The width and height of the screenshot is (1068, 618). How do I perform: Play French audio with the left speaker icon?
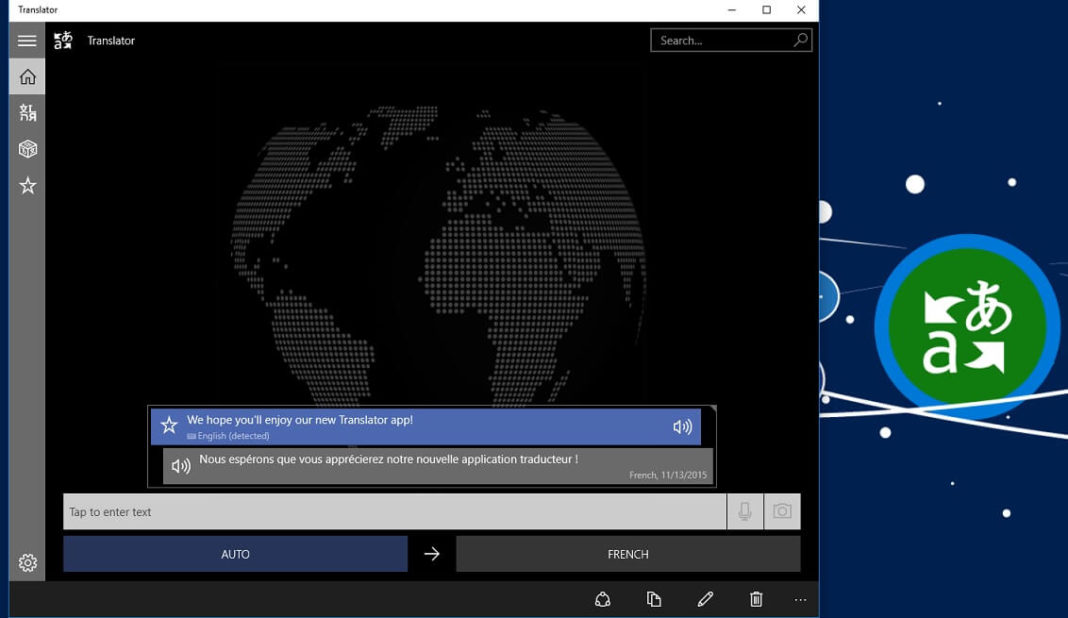[x=181, y=465]
